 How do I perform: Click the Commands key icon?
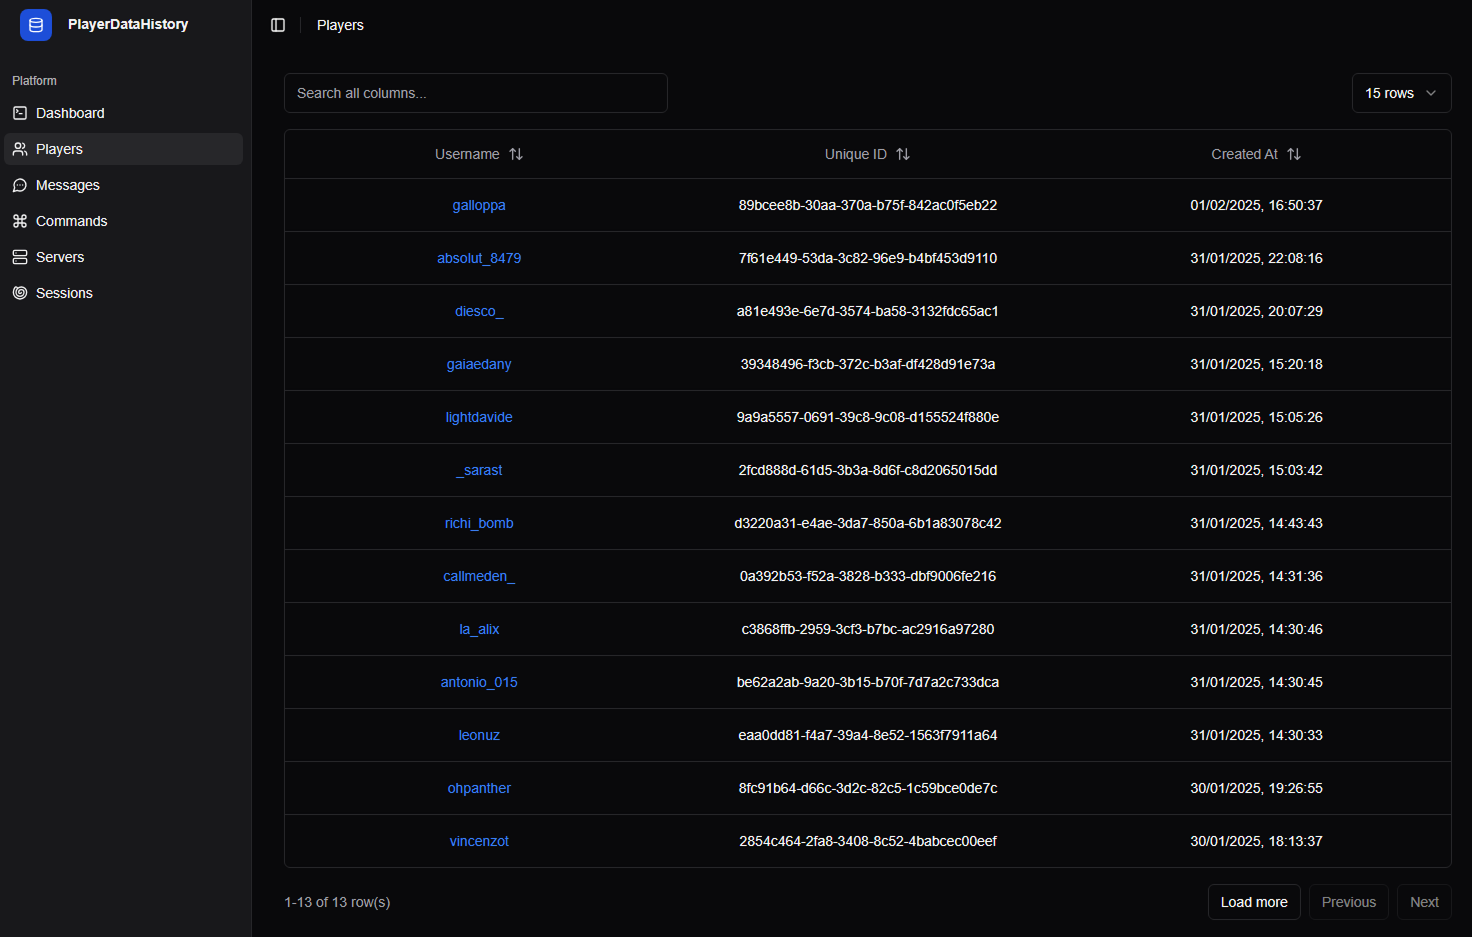coord(20,221)
